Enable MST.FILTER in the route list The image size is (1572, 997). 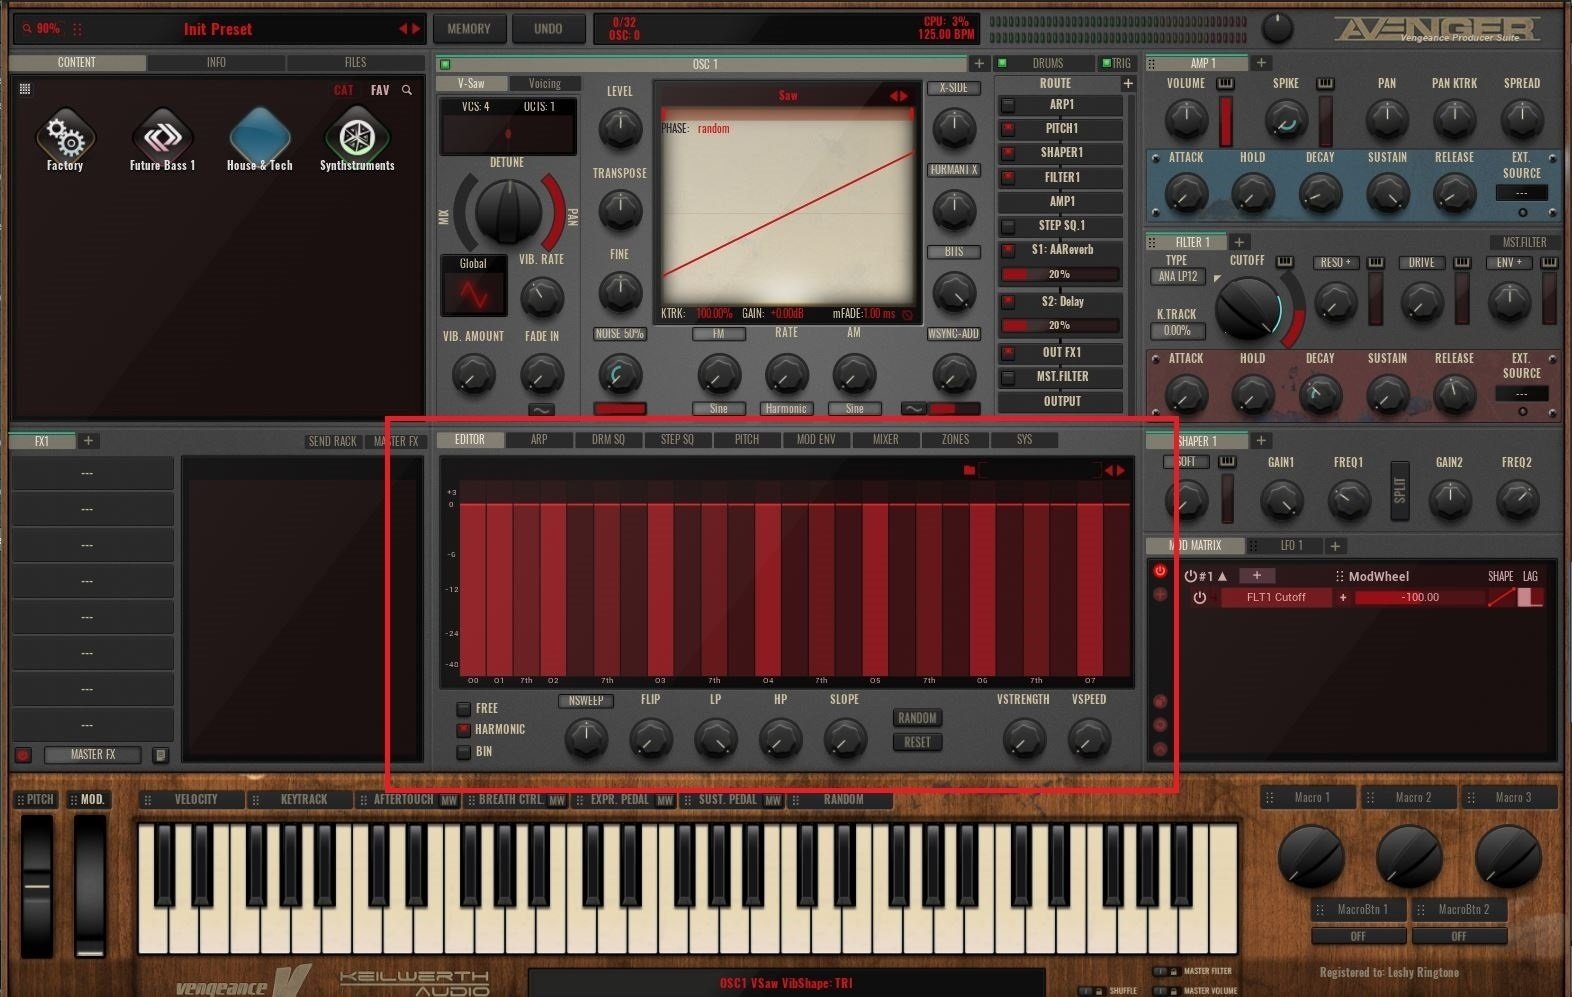click(x=1008, y=377)
